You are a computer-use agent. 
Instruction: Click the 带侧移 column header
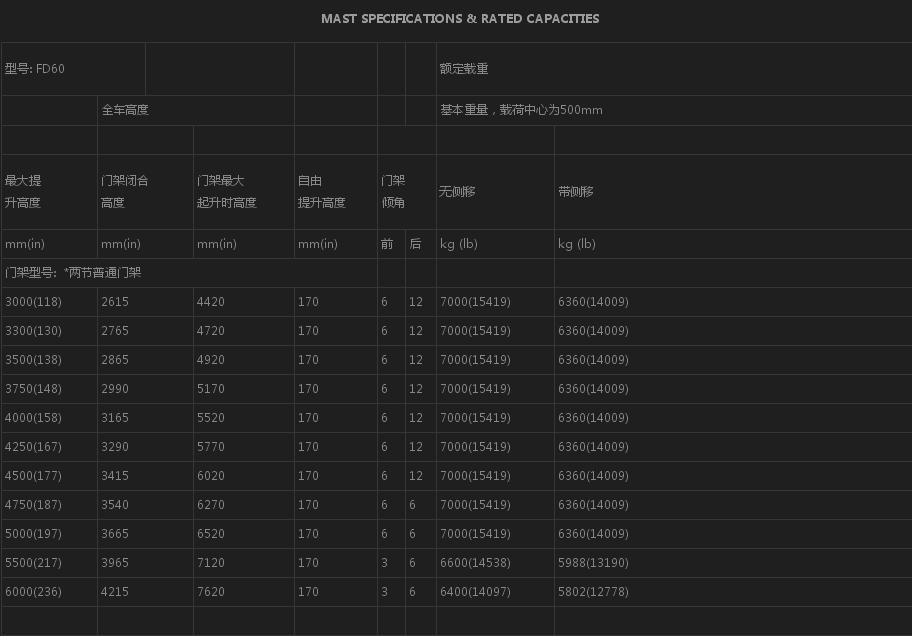click(575, 191)
